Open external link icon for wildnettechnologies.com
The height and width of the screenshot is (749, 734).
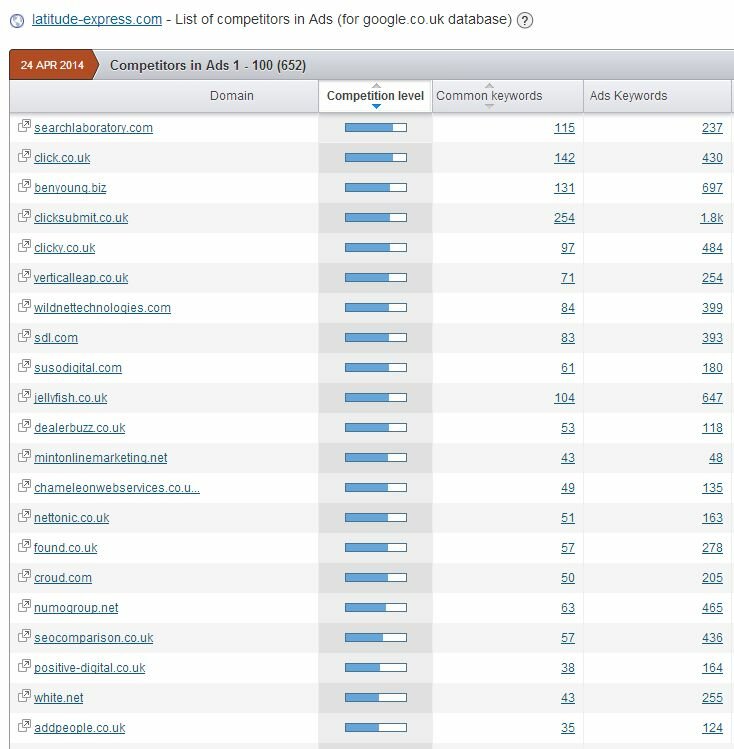click(24, 306)
